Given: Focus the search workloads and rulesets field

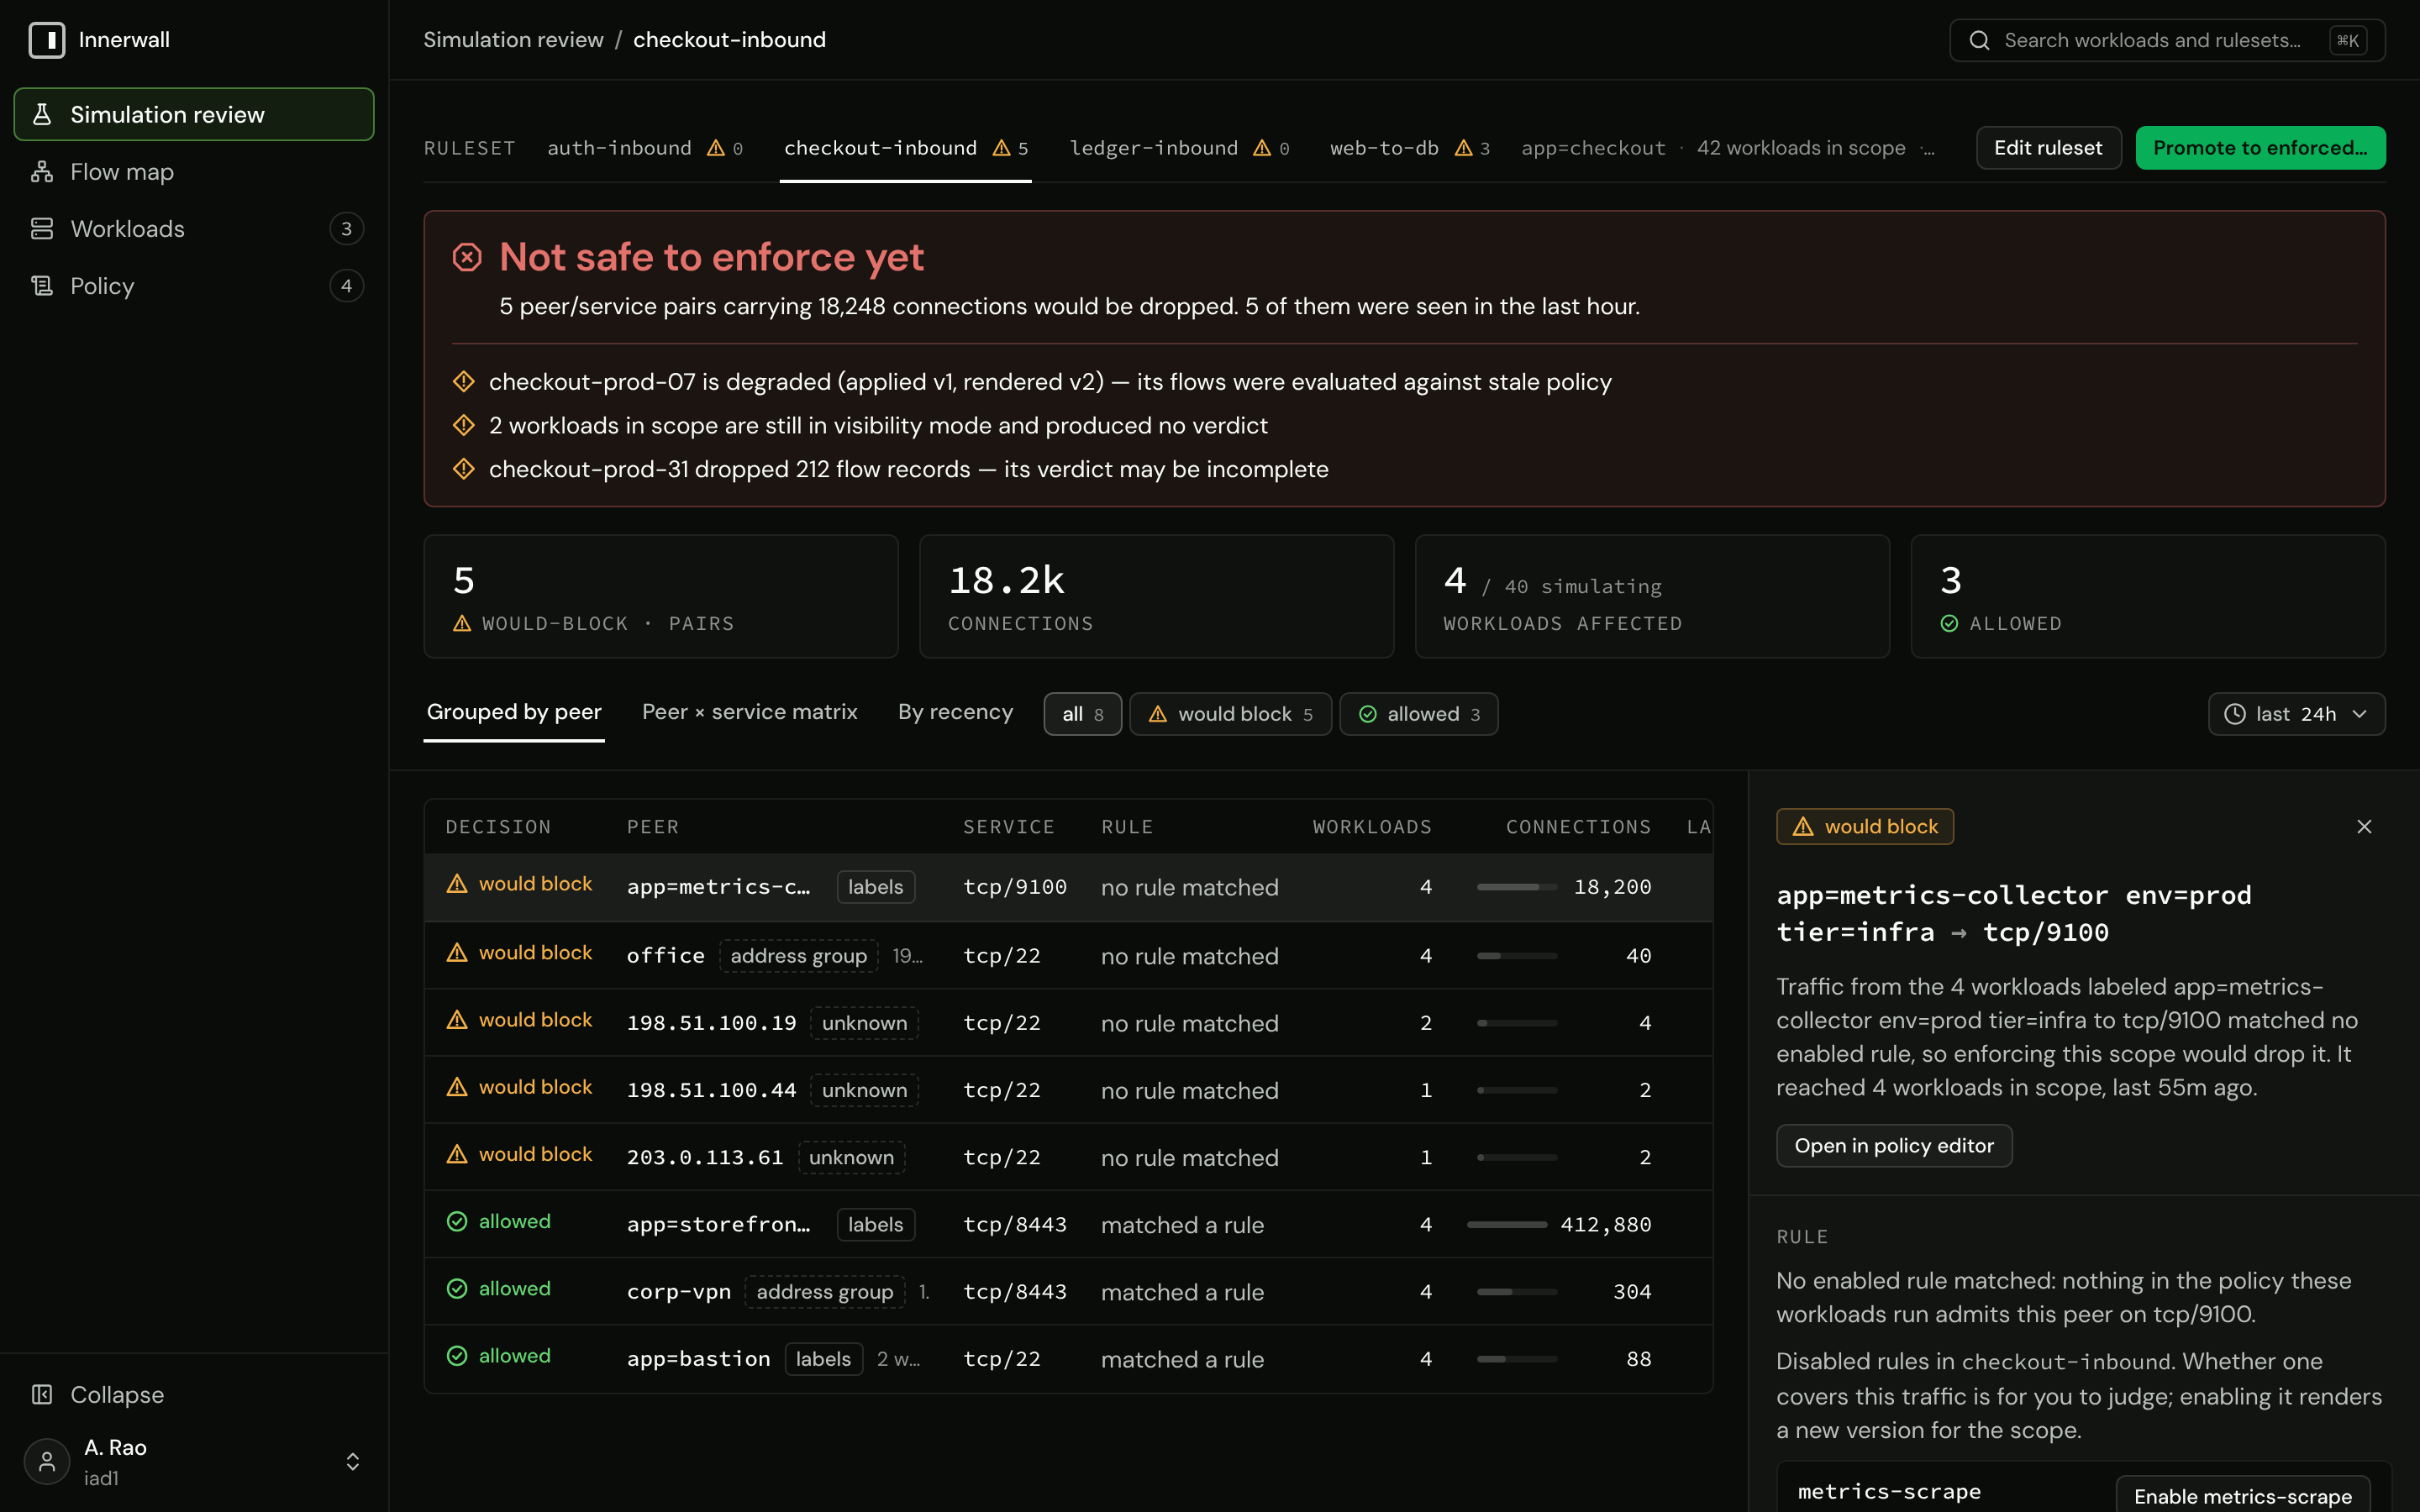Looking at the screenshot, I should tap(2167, 40).
